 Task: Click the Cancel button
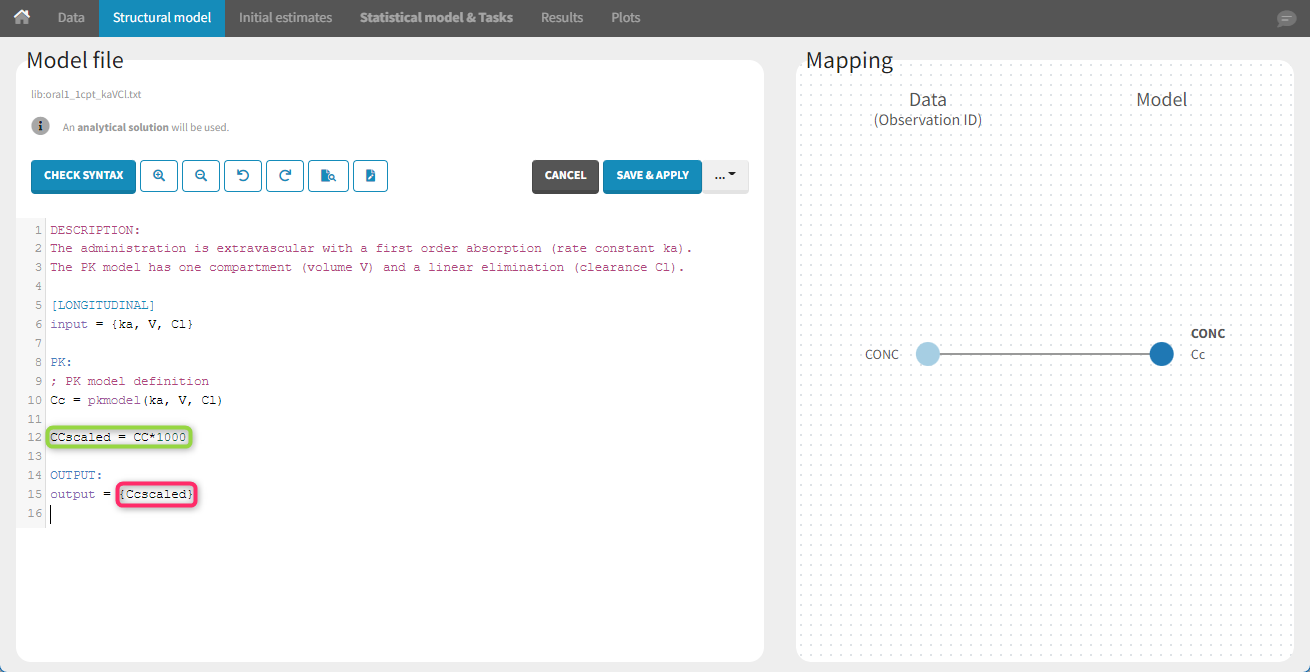tap(565, 176)
